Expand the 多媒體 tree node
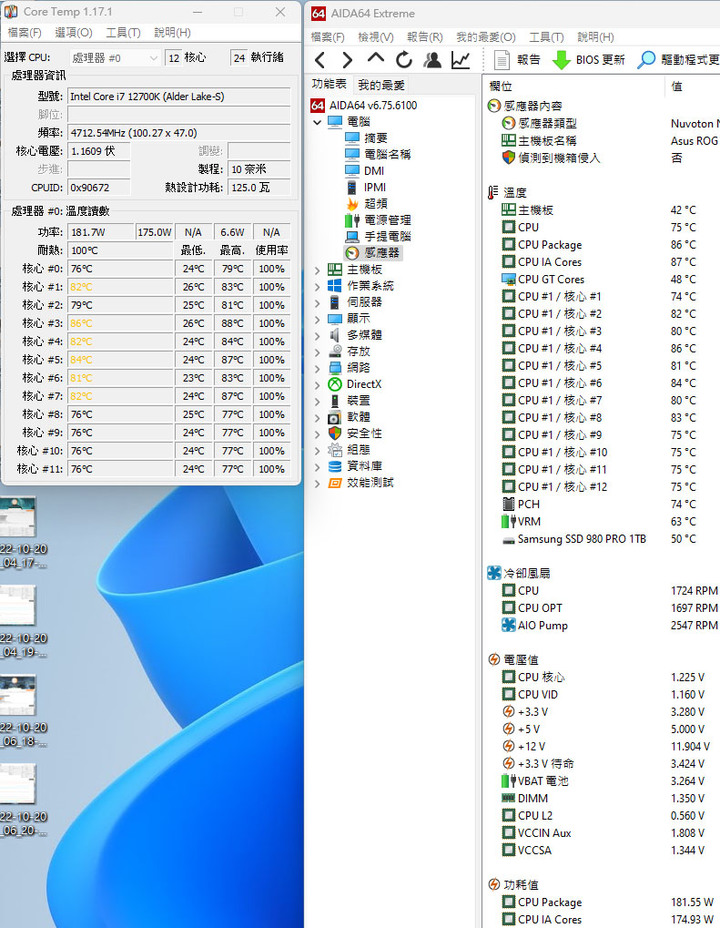Image resolution: width=720 pixels, height=928 pixels. point(317,336)
